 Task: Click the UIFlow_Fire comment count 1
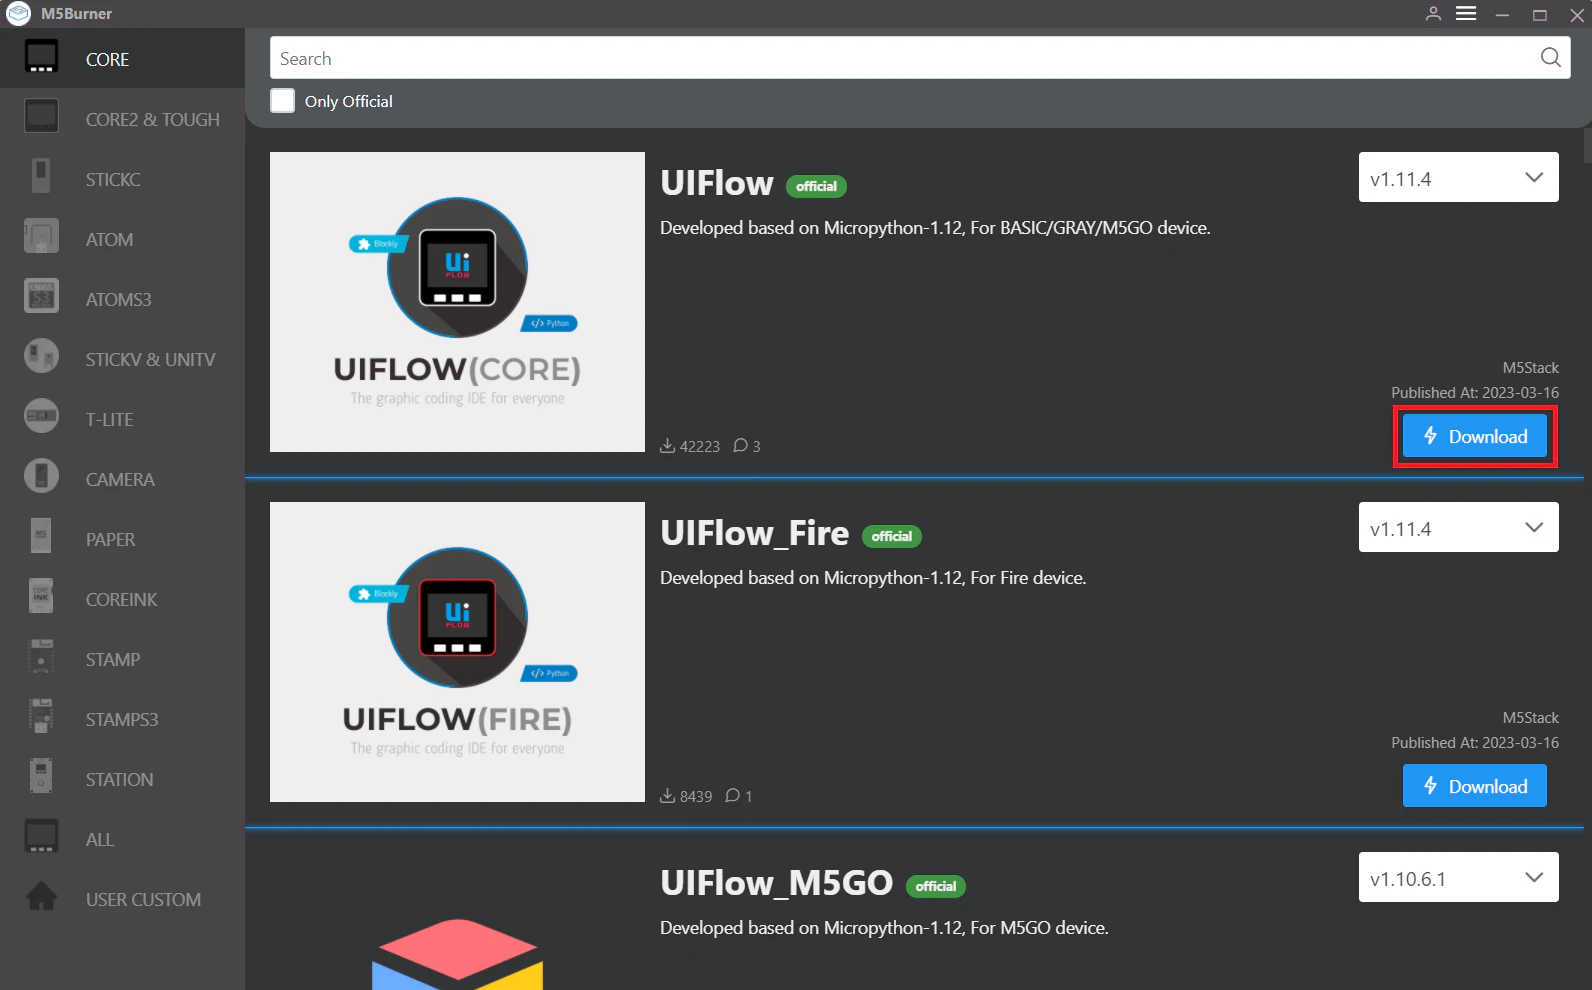[748, 797]
